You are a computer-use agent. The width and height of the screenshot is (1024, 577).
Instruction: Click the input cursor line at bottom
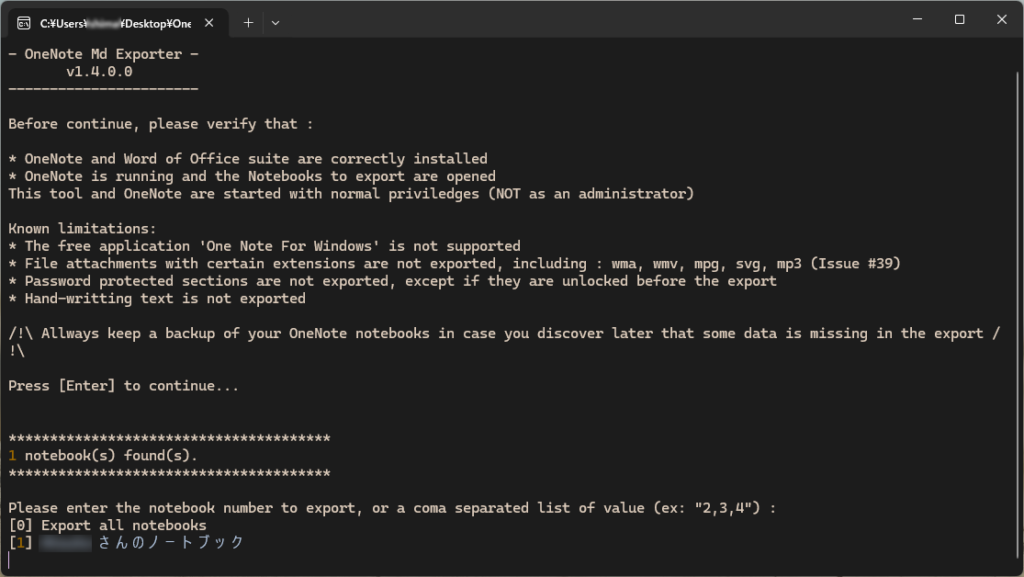[10, 560]
